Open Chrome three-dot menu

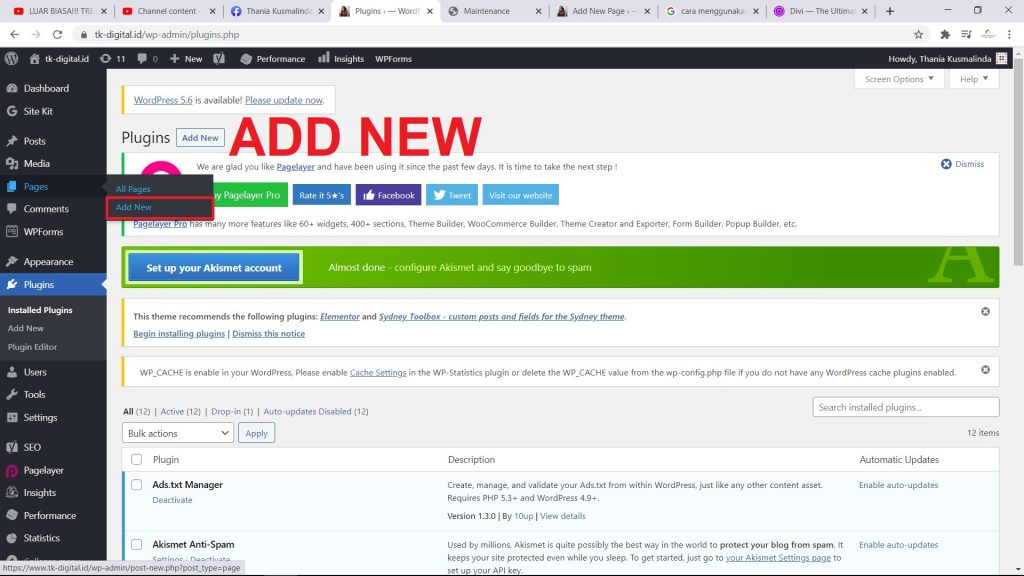(1009, 35)
